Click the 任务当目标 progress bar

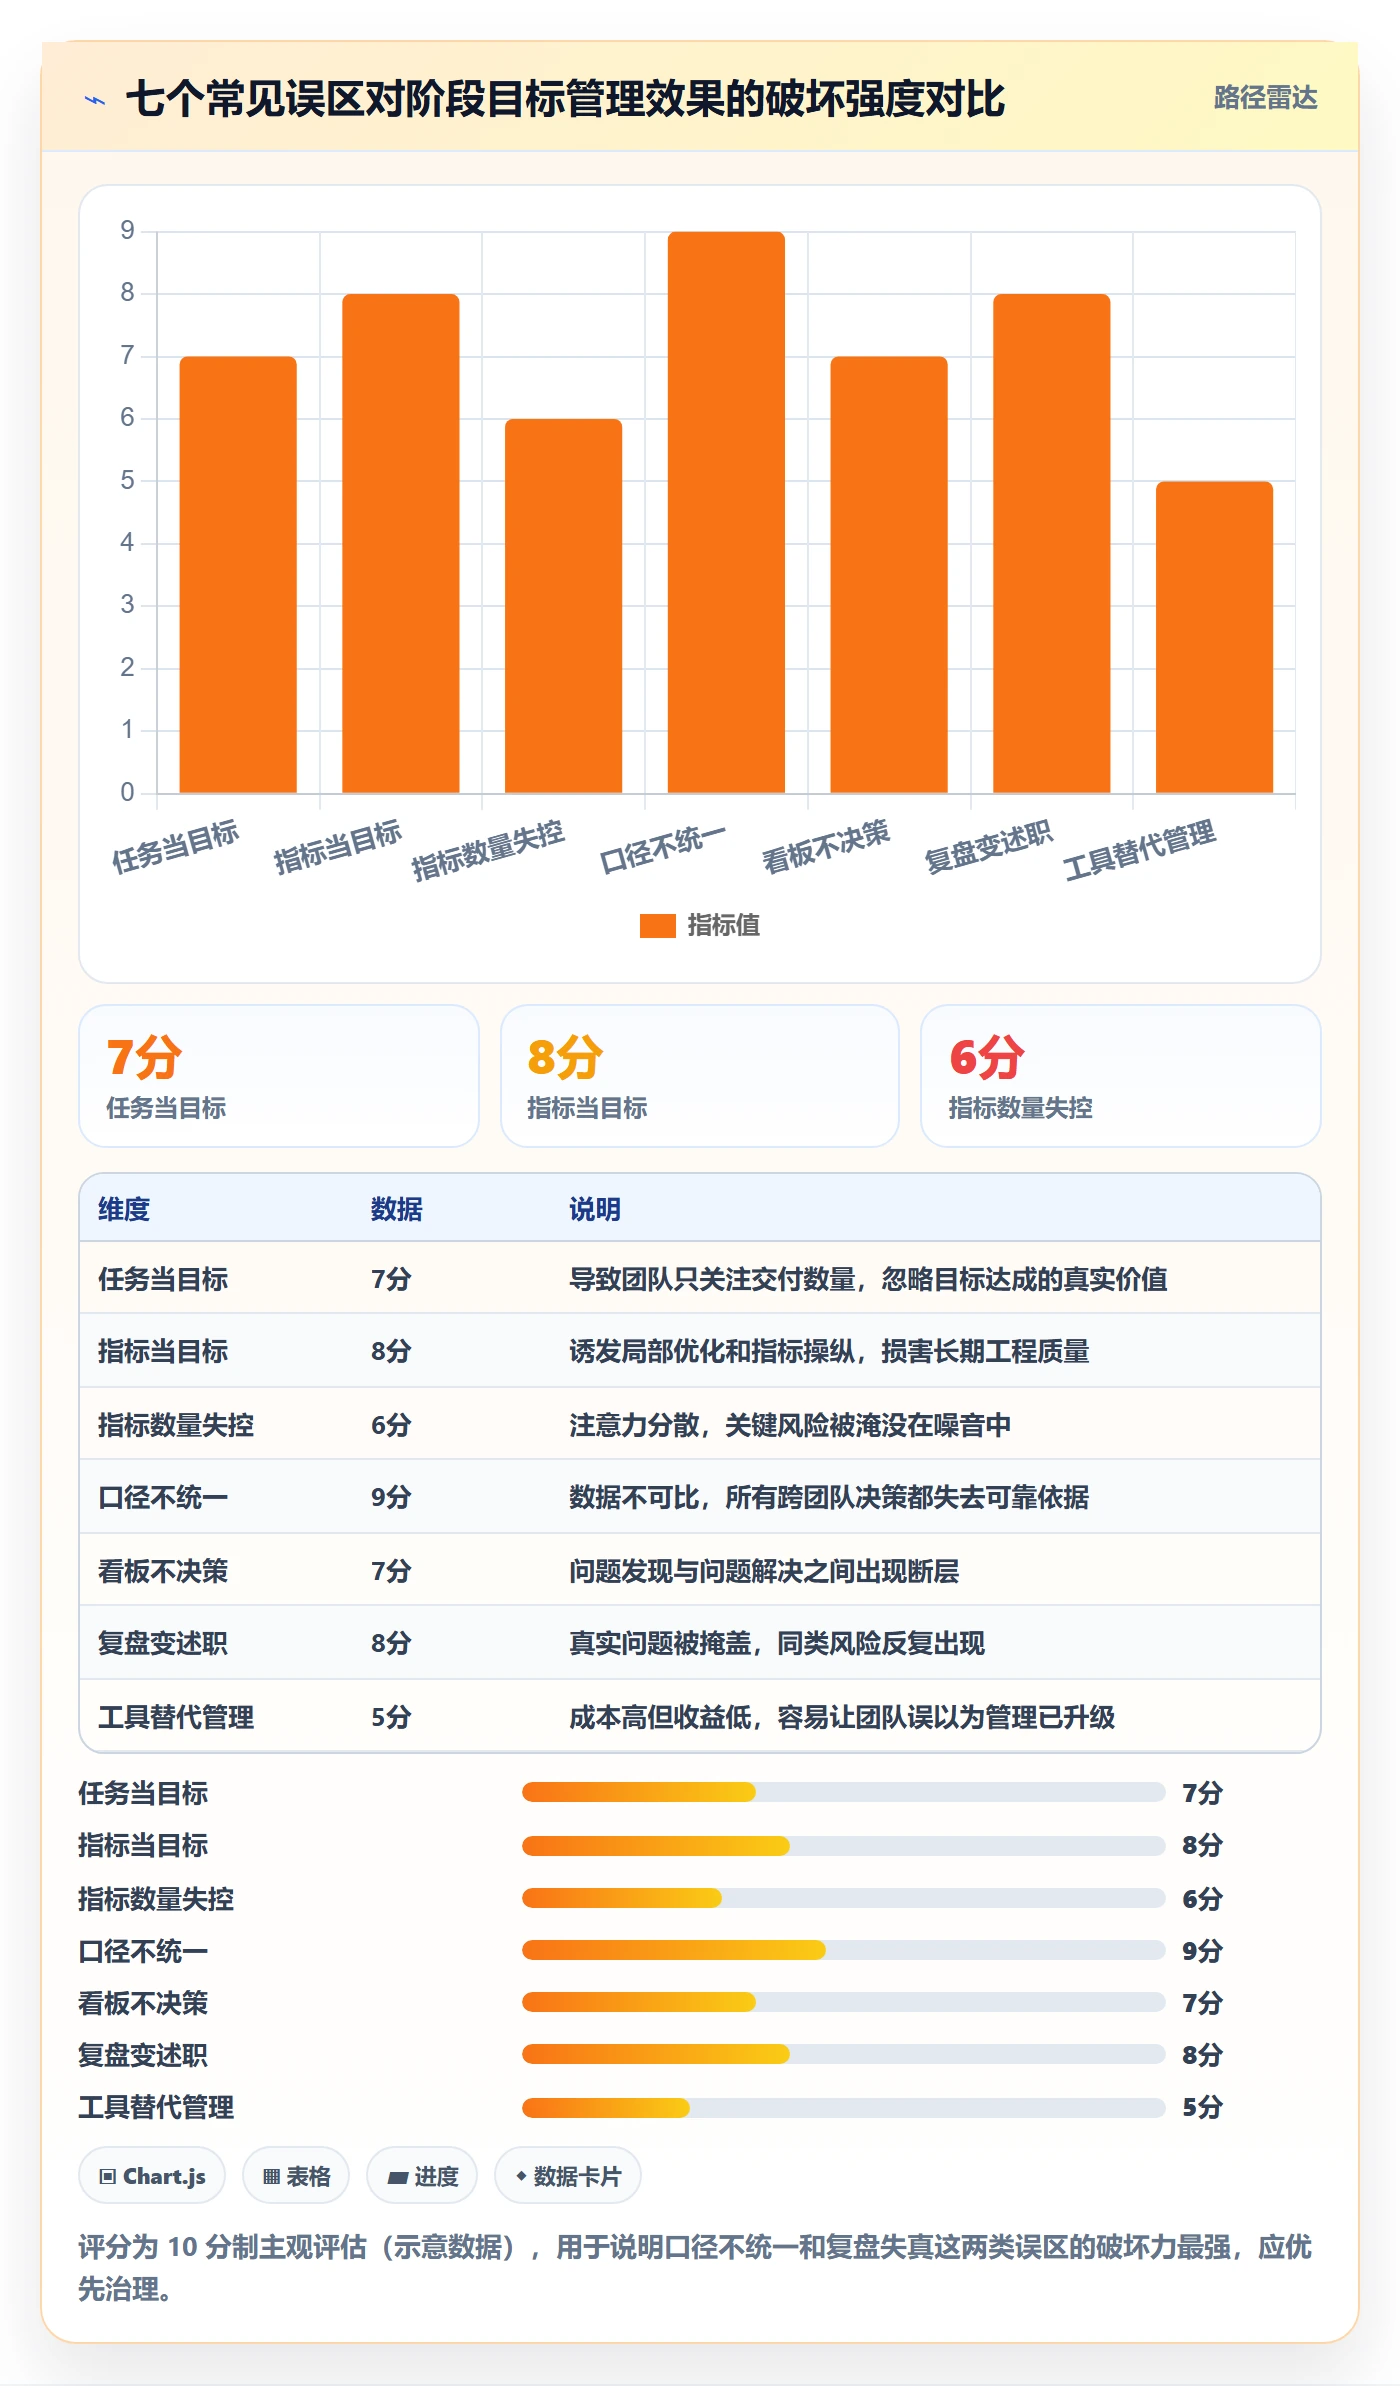844,1792
